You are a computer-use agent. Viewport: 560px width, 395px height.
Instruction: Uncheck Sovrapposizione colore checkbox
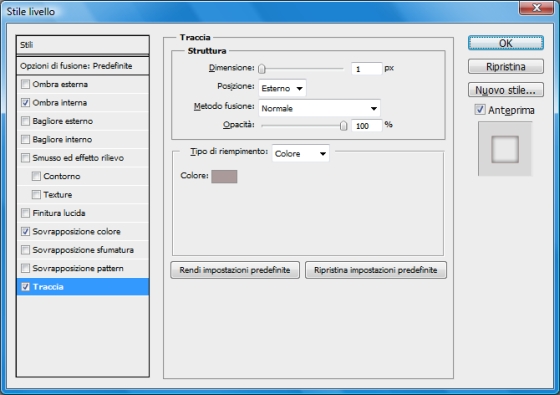coord(25,231)
